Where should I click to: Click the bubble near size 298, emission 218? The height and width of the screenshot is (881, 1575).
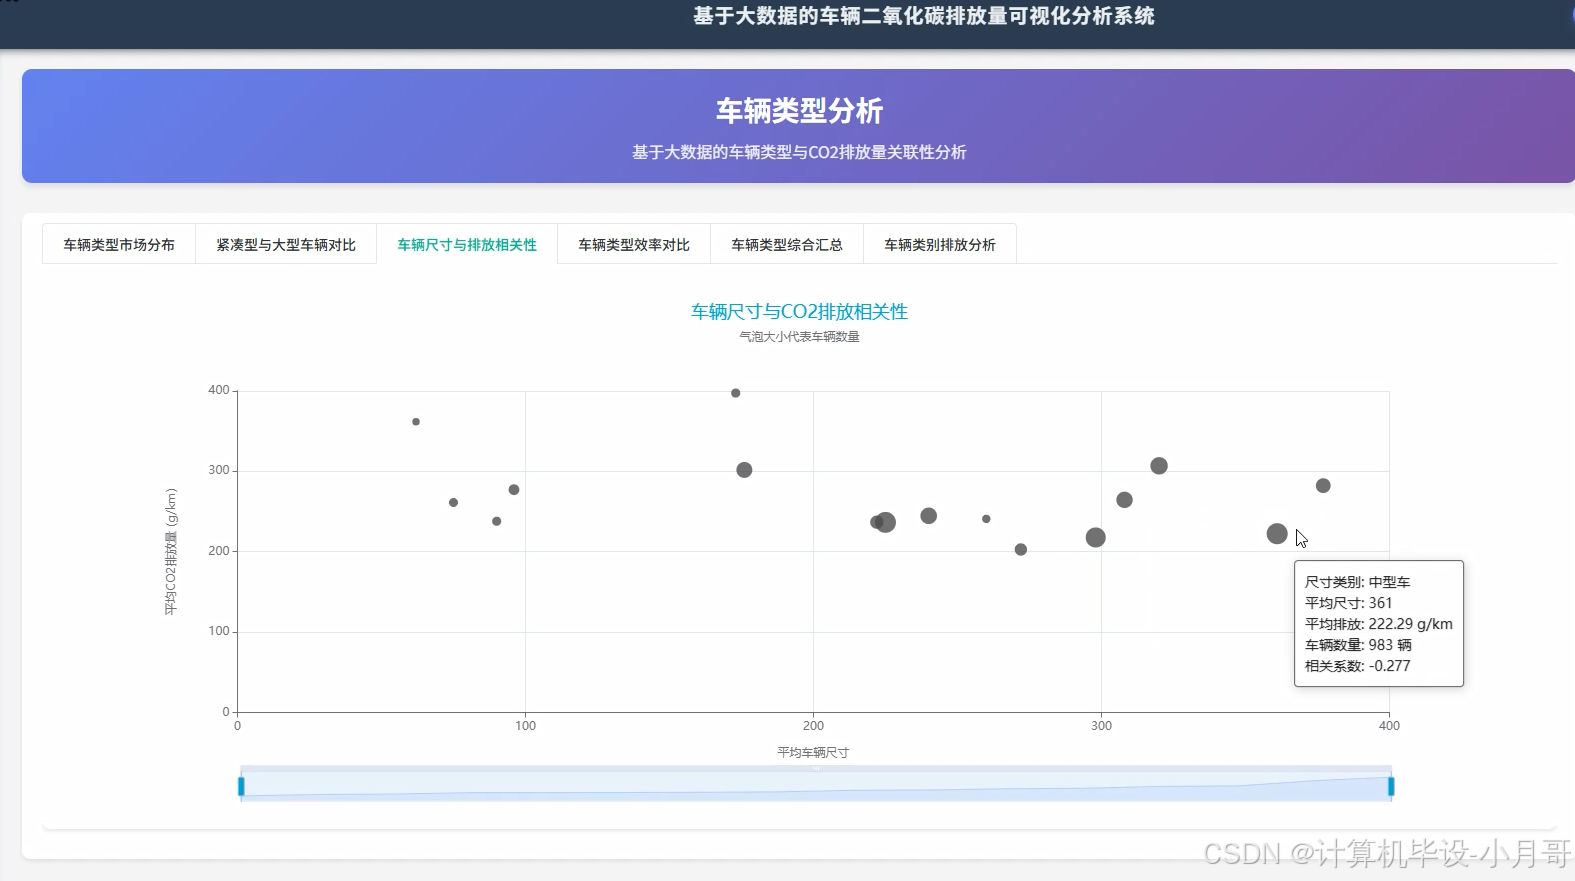1096,538
